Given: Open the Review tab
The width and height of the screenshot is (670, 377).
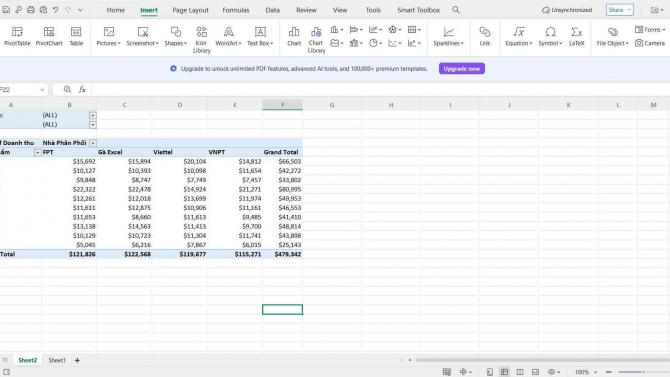Looking at the screenshot, I should tap(306, 10).
